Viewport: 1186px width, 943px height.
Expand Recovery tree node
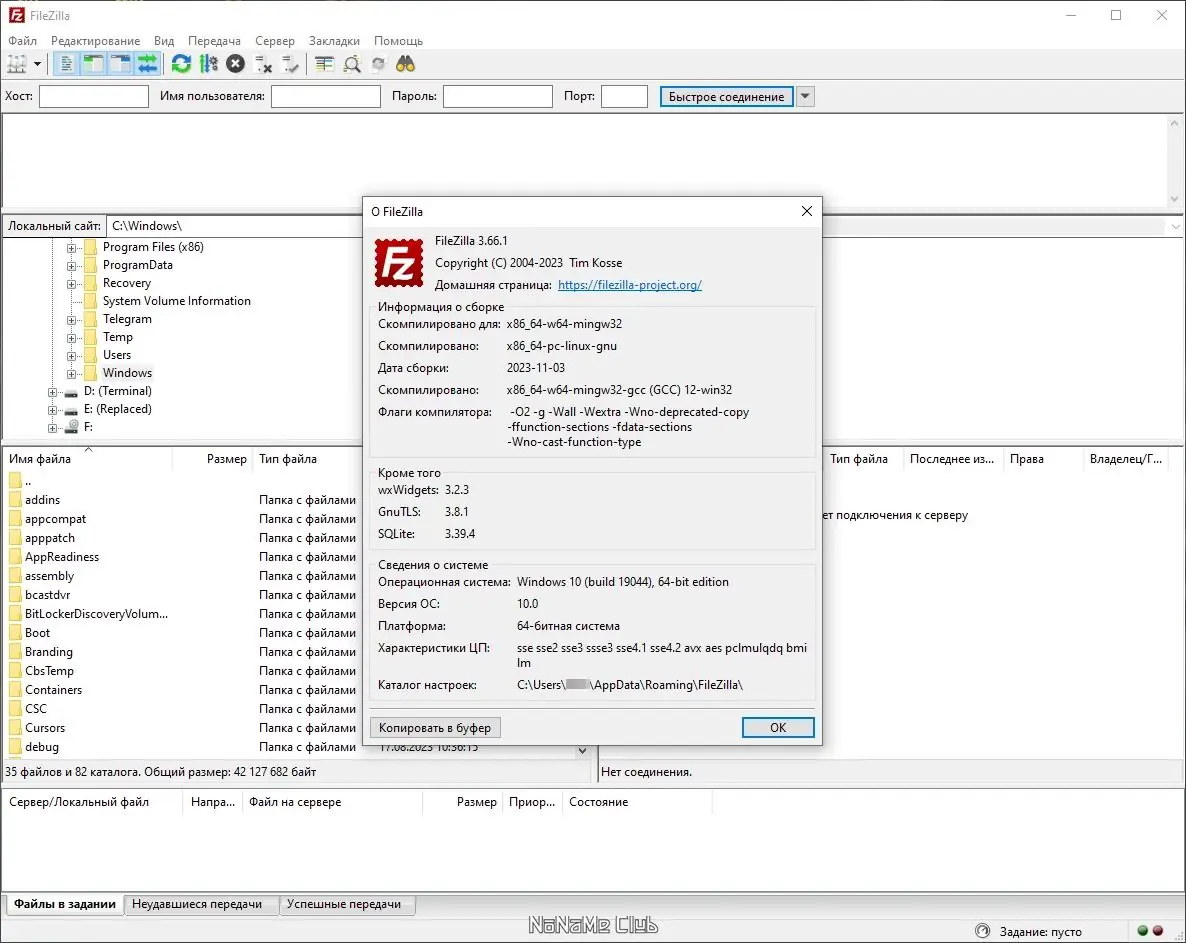click(71, 284)
